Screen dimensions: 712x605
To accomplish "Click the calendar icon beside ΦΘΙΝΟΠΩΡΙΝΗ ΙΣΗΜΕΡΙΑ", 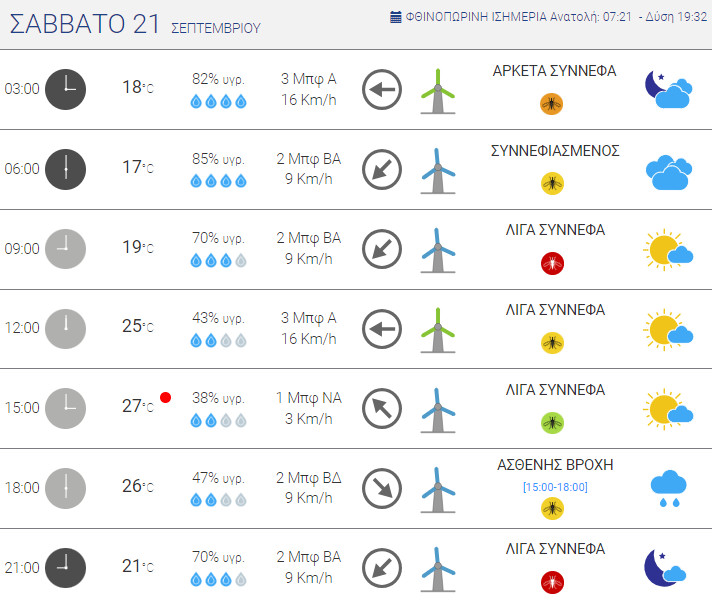I will pos(395,17).
